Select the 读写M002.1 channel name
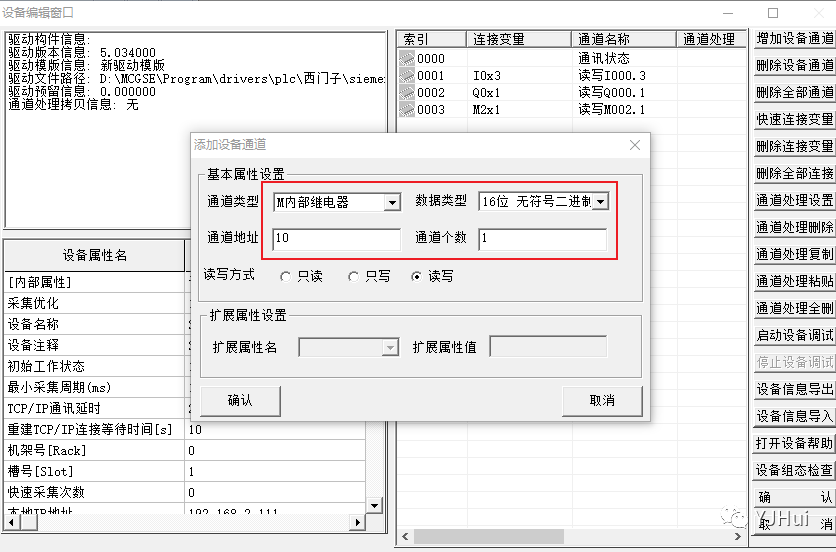836x552 pixels. click(x=612, y=110)
